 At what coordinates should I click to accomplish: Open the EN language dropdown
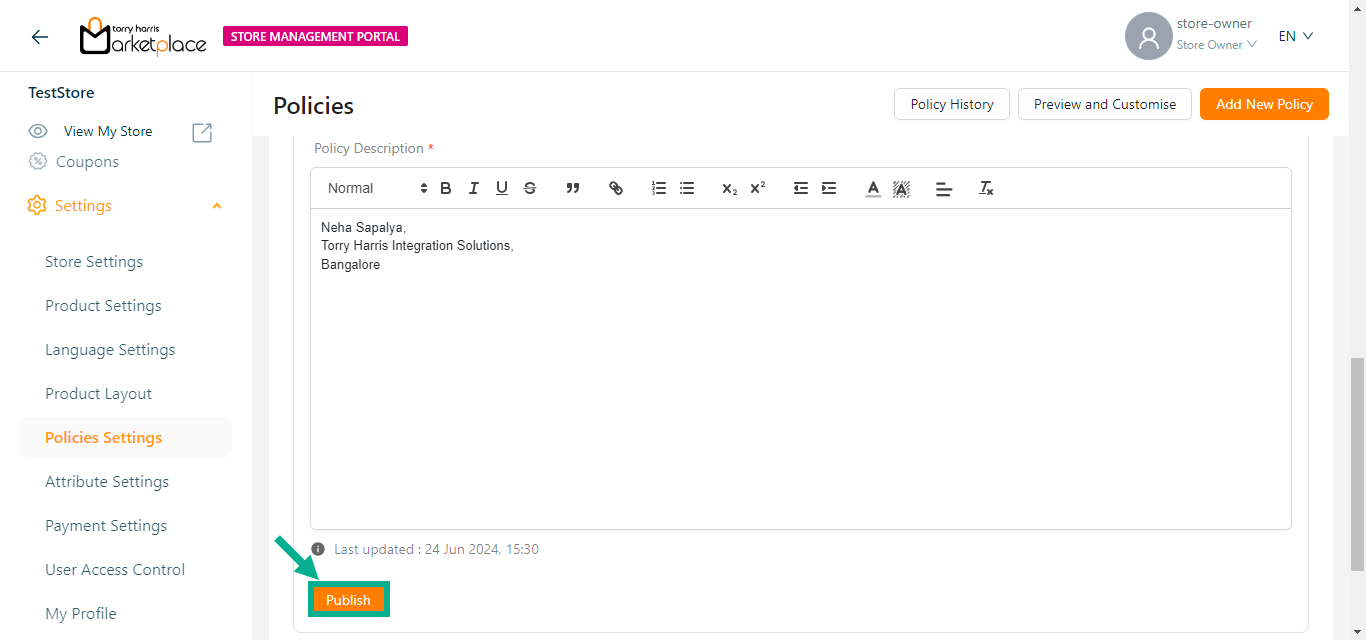point(1295,36)
